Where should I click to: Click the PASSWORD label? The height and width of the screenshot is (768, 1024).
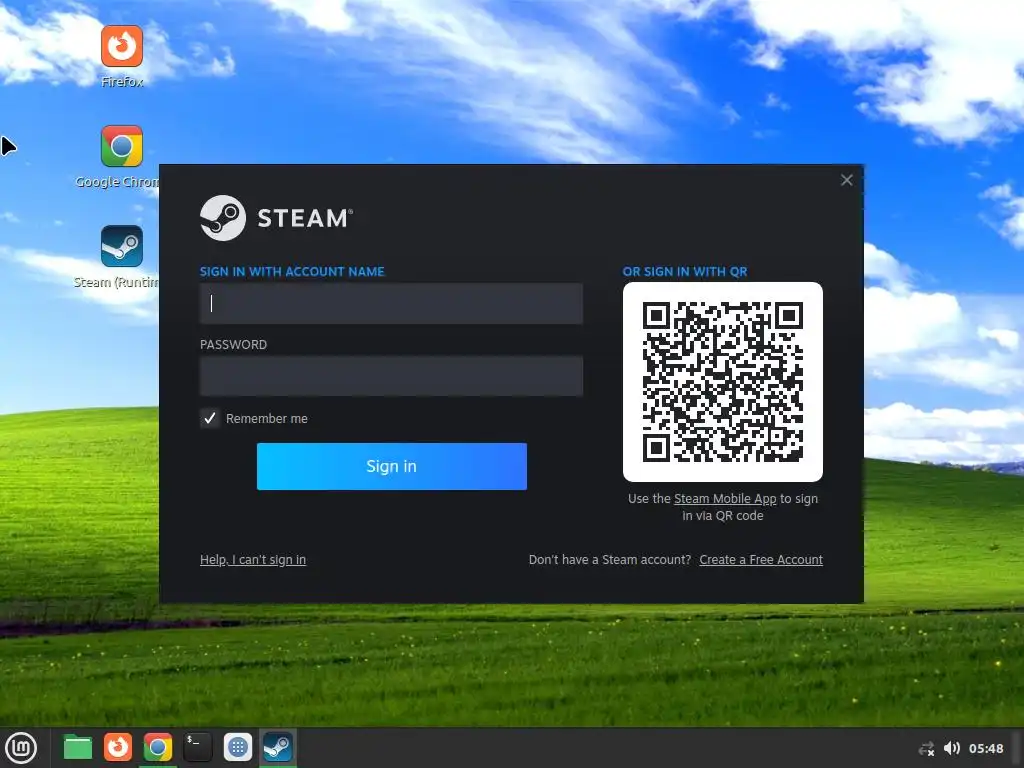pos(233,345)
